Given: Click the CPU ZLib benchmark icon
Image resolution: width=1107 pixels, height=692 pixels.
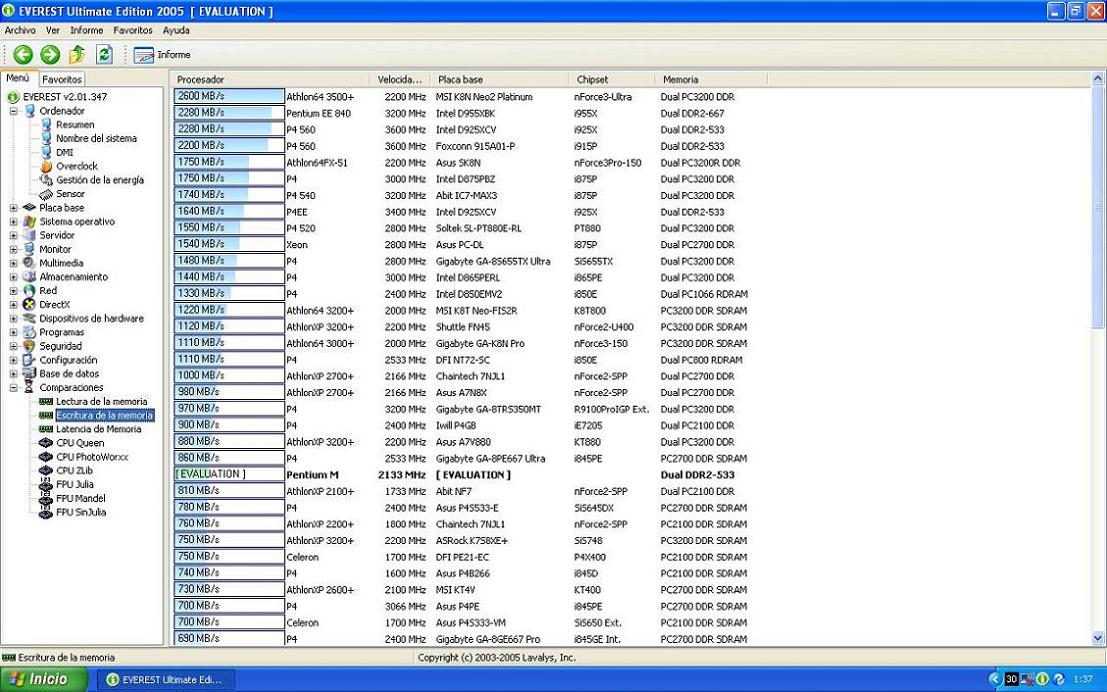Looking at the screenshot, I should [x=46, y=470].
